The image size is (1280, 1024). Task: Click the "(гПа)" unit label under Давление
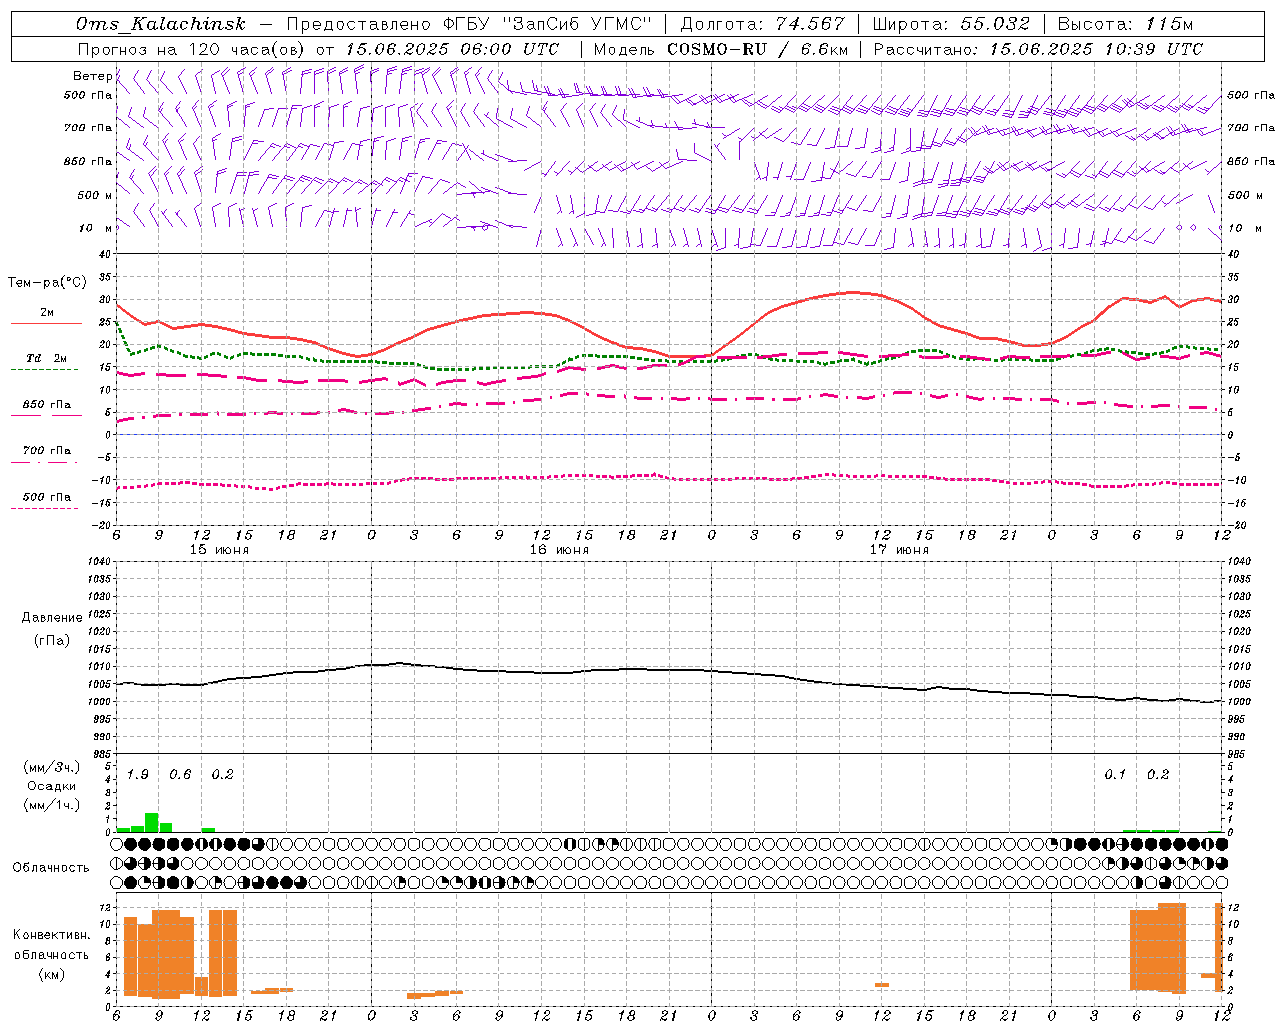point(51,640)
